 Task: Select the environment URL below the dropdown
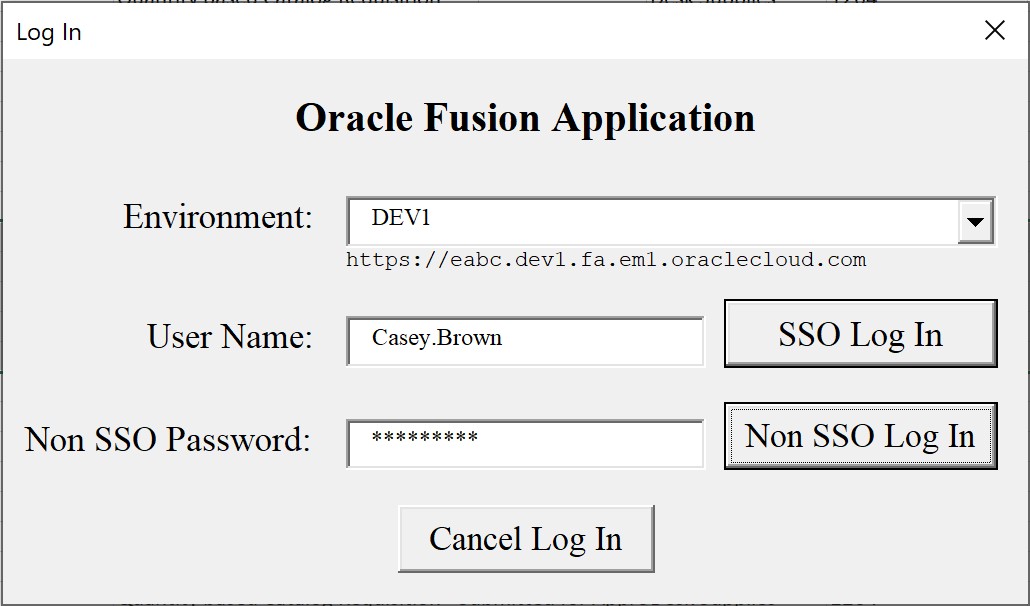click(x=605, y=259)
